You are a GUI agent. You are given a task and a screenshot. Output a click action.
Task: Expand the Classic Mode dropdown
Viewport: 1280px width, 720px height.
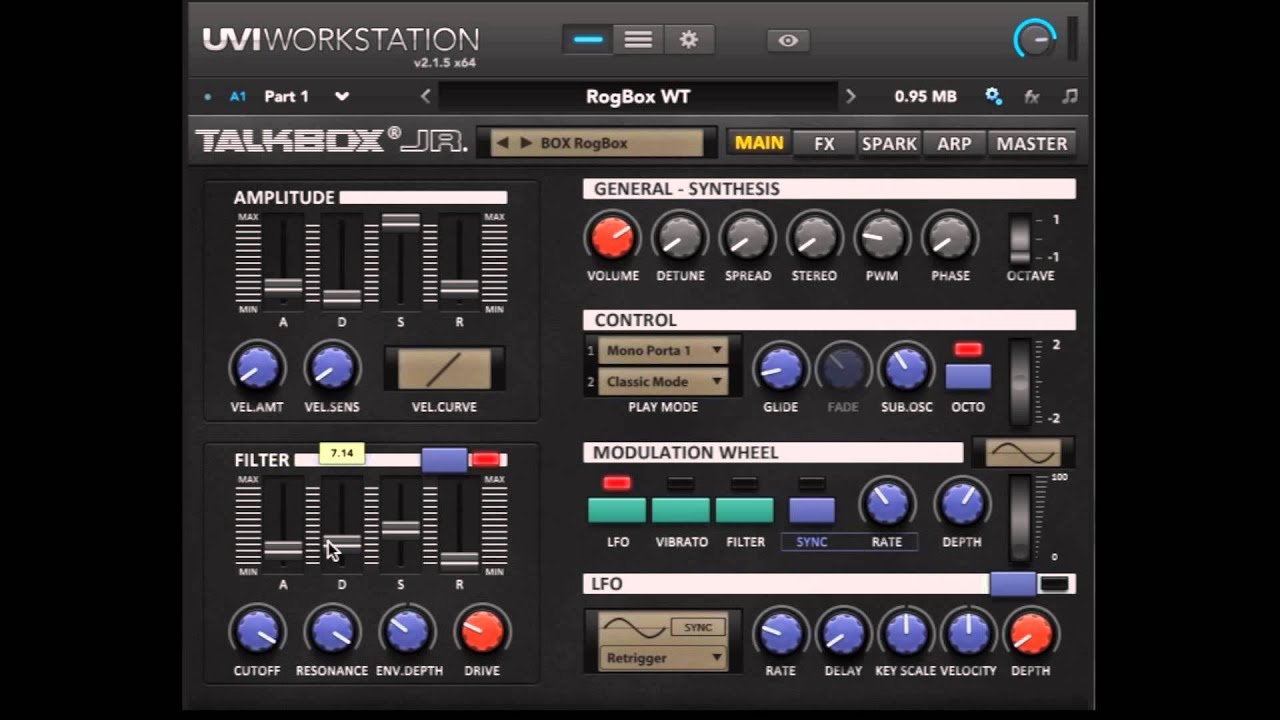tap(664, 382)
